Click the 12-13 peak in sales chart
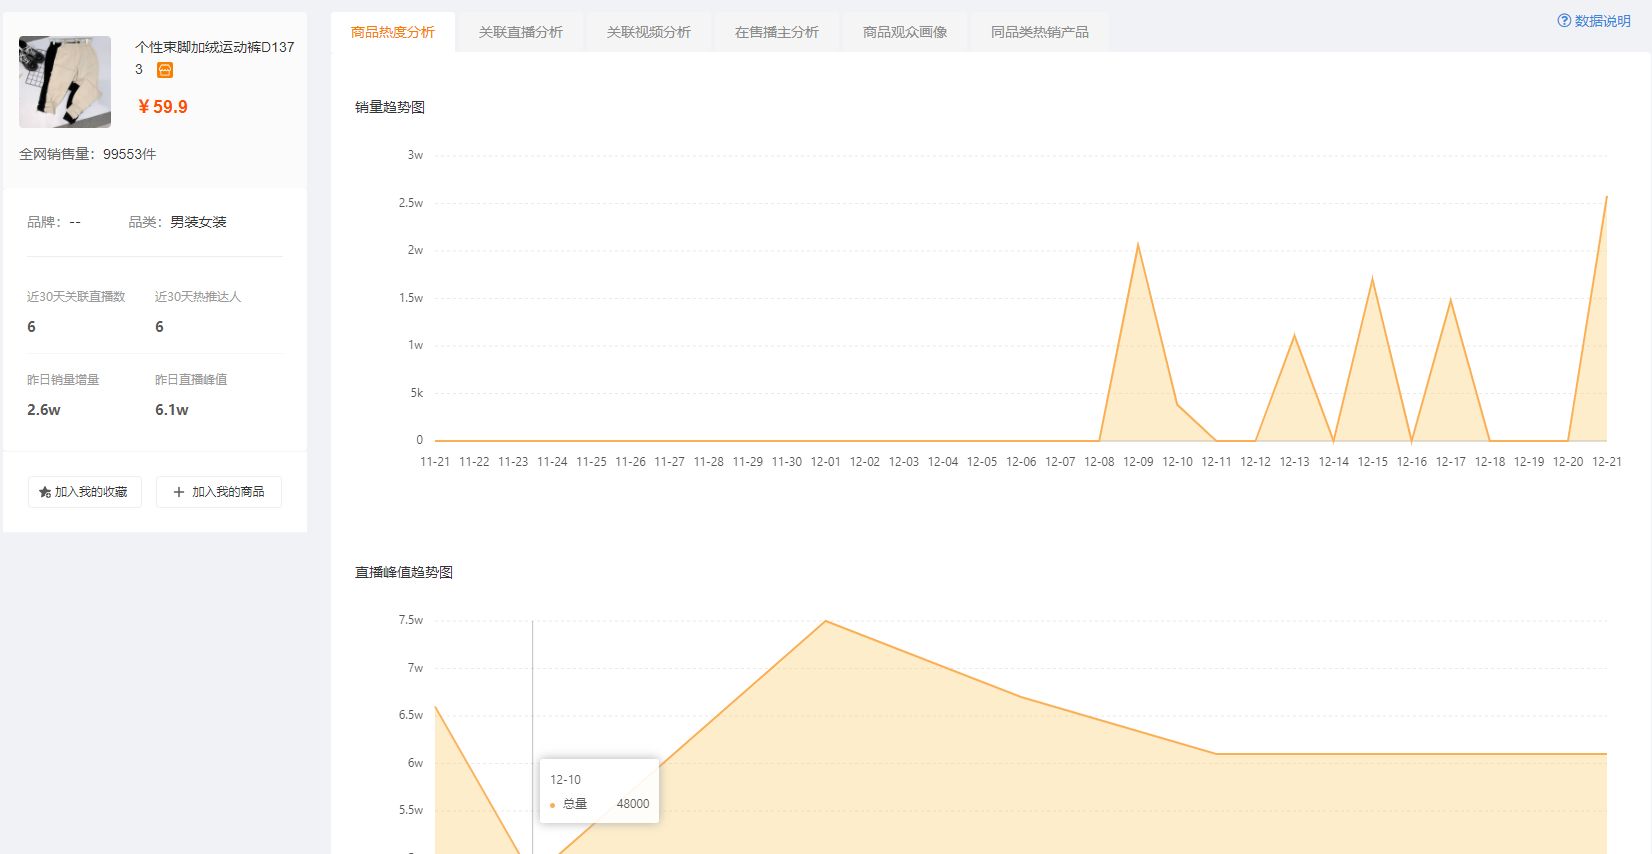The height and width of the screenshot is (854, 1652). click(1294, 334)
